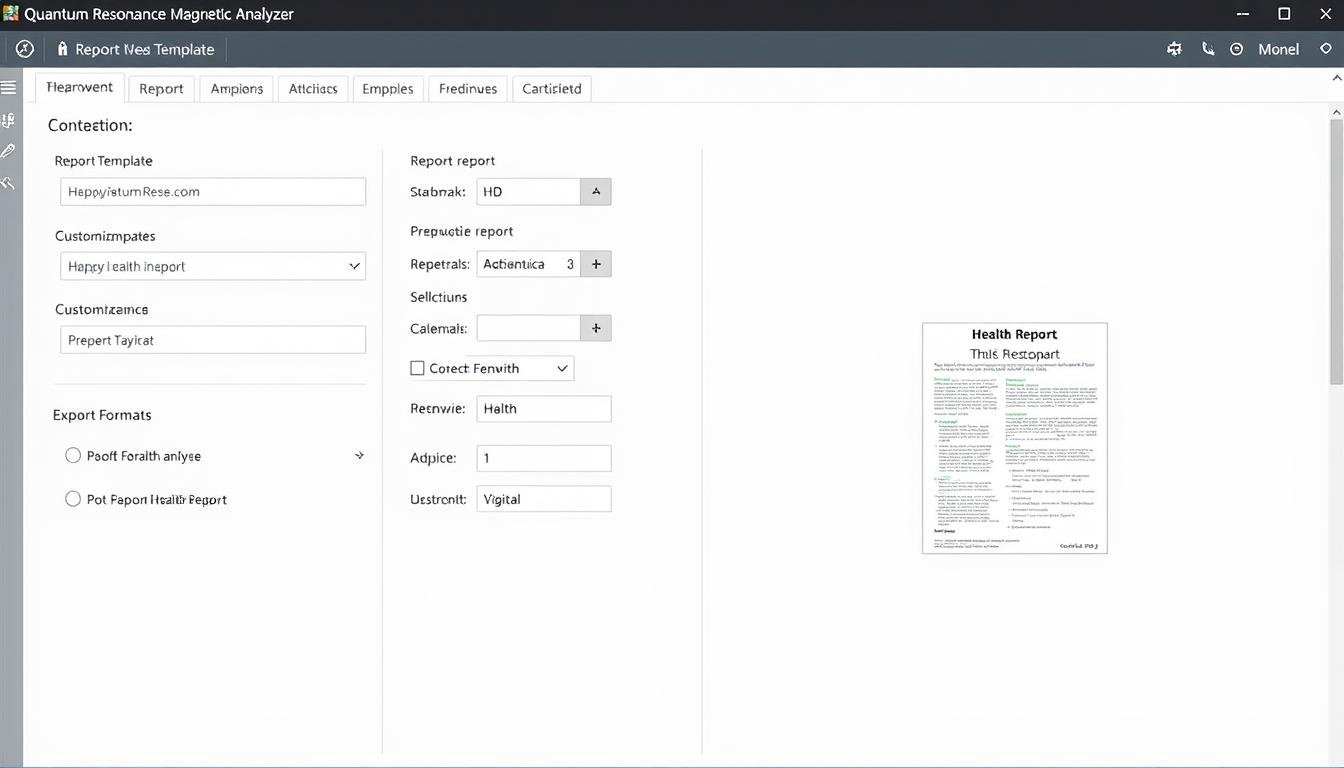The width and height of the screenshot is (1344, 768).
Task: Click the circle icon left of Monel
Action: (1237, 49)
